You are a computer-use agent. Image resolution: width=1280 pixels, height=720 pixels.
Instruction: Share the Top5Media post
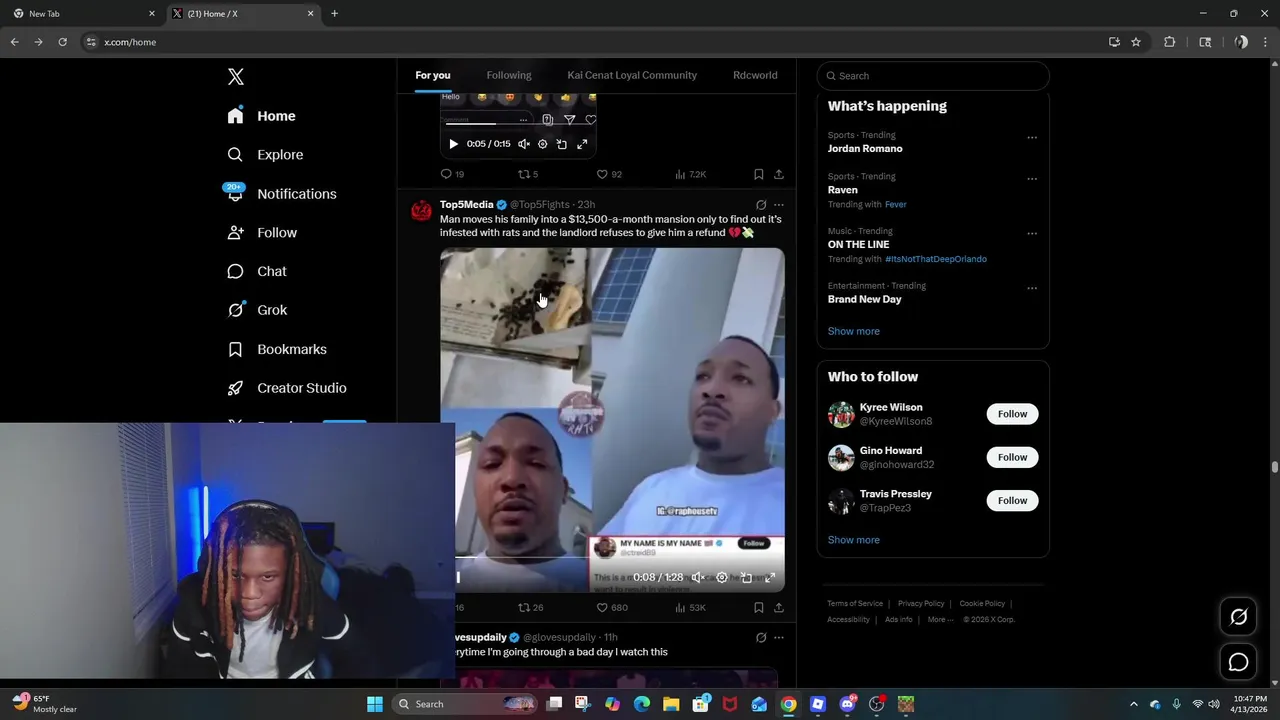click(x=779, y=607)
